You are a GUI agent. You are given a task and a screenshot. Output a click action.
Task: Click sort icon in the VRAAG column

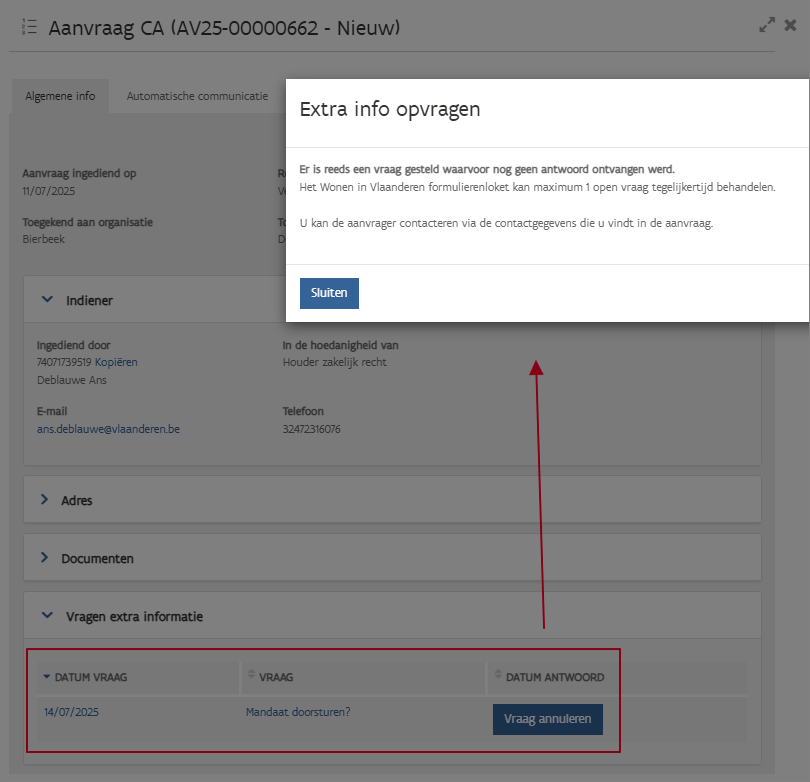tap(251, 677)
